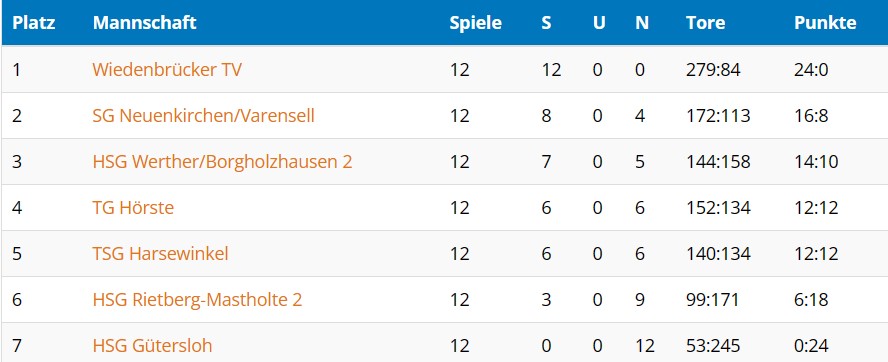Select the 0:24 points cell

click(x=811, y=346)
